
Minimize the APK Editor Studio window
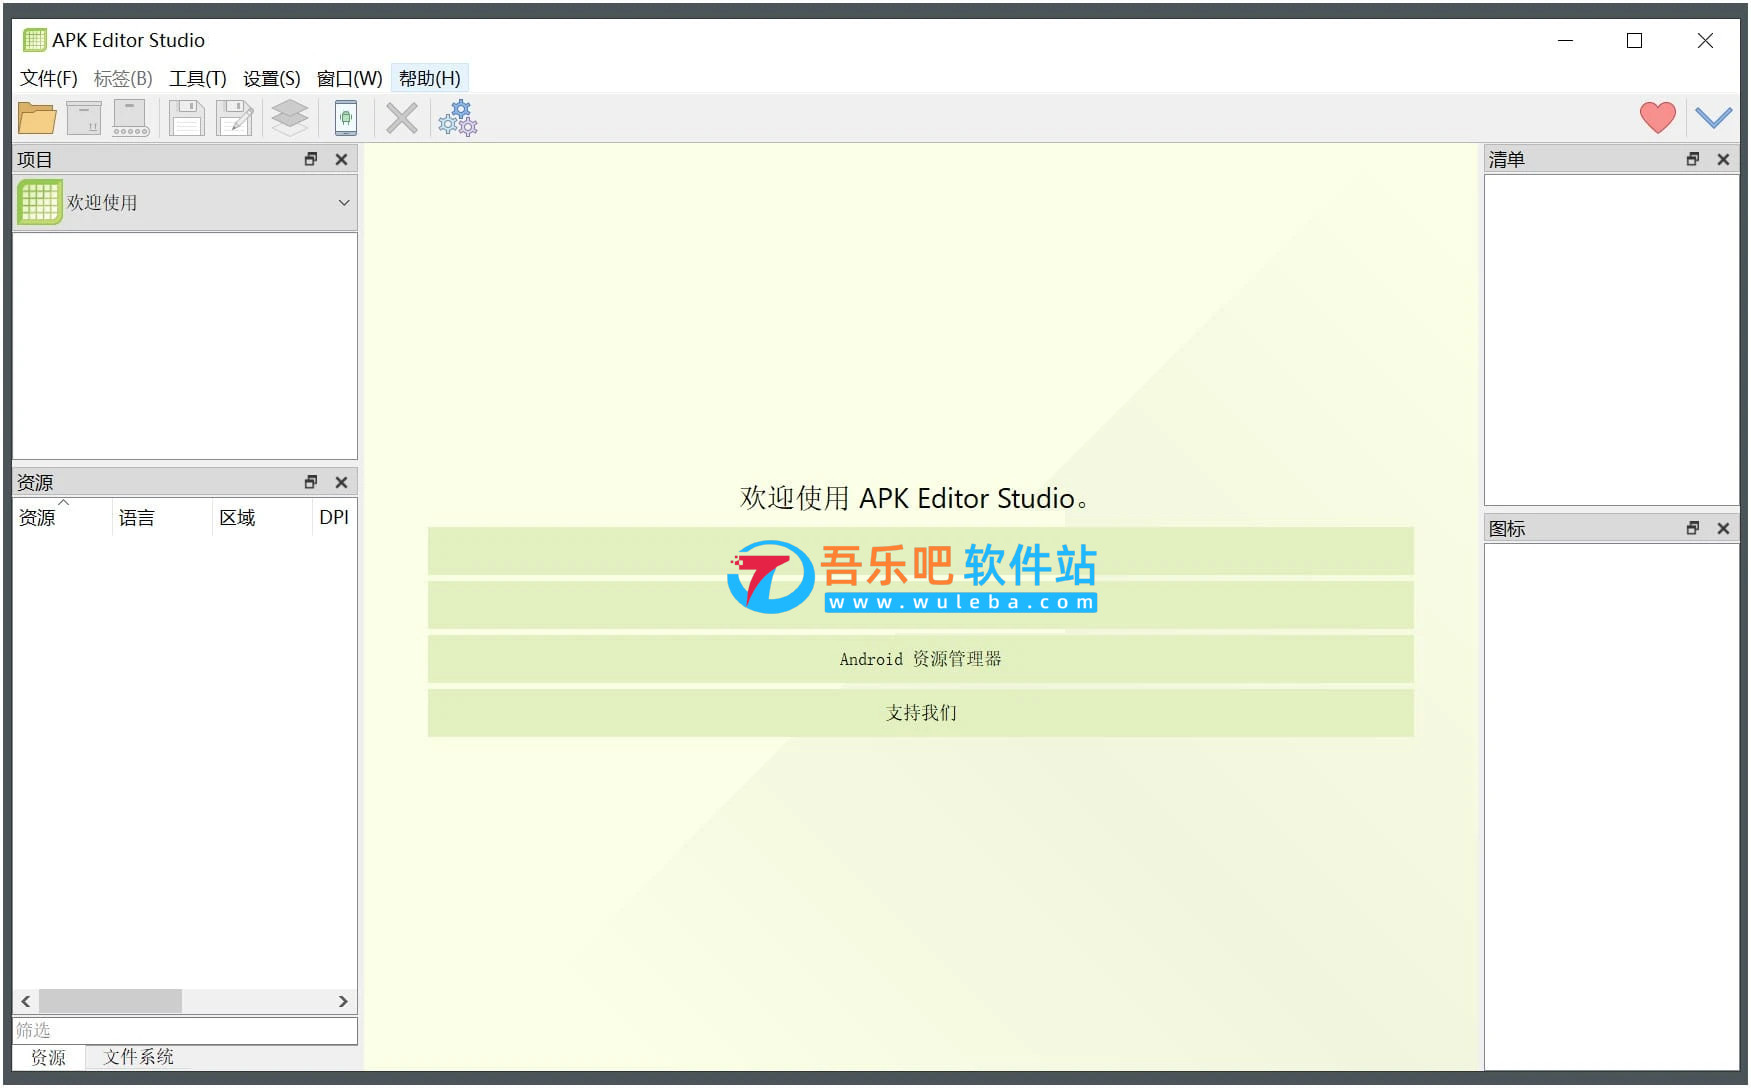click(x=1566, y=40)
